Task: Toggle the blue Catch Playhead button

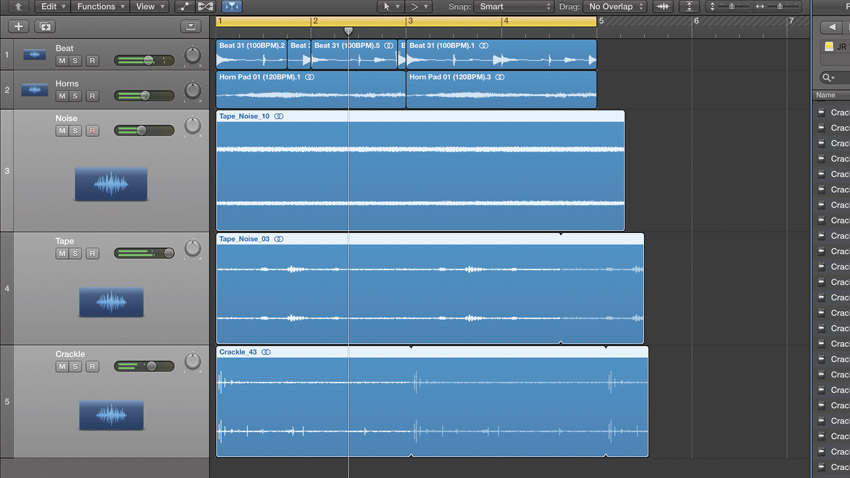Action: [232, 7]
